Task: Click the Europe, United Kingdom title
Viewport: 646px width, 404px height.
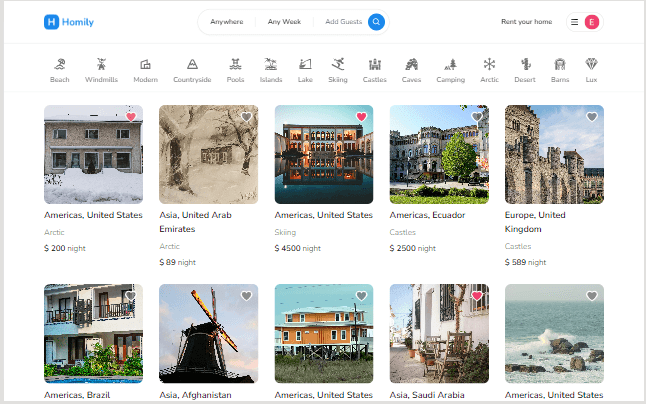Action: pyautogui.click(x=535, y=222)
